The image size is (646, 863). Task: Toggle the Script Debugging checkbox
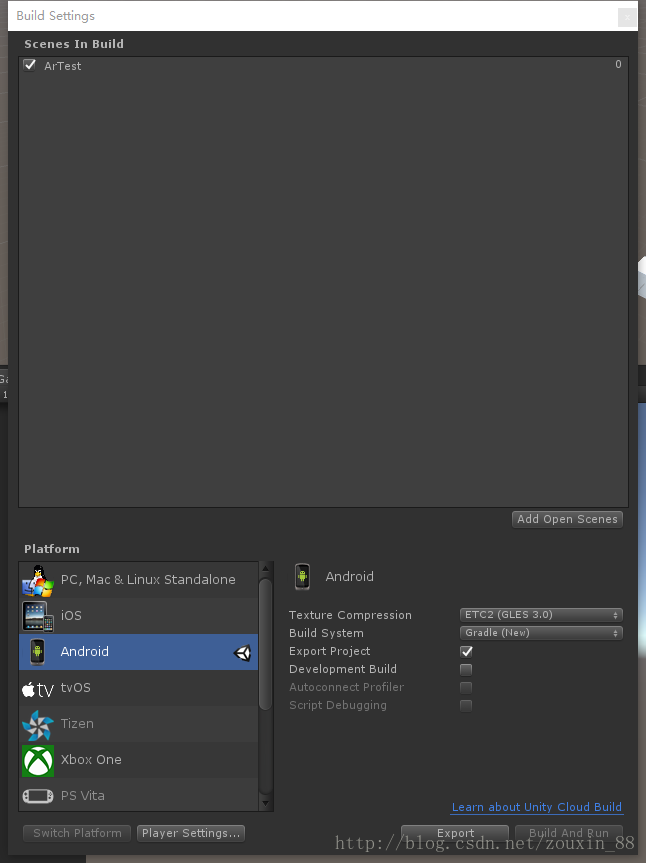coord(466,706)
